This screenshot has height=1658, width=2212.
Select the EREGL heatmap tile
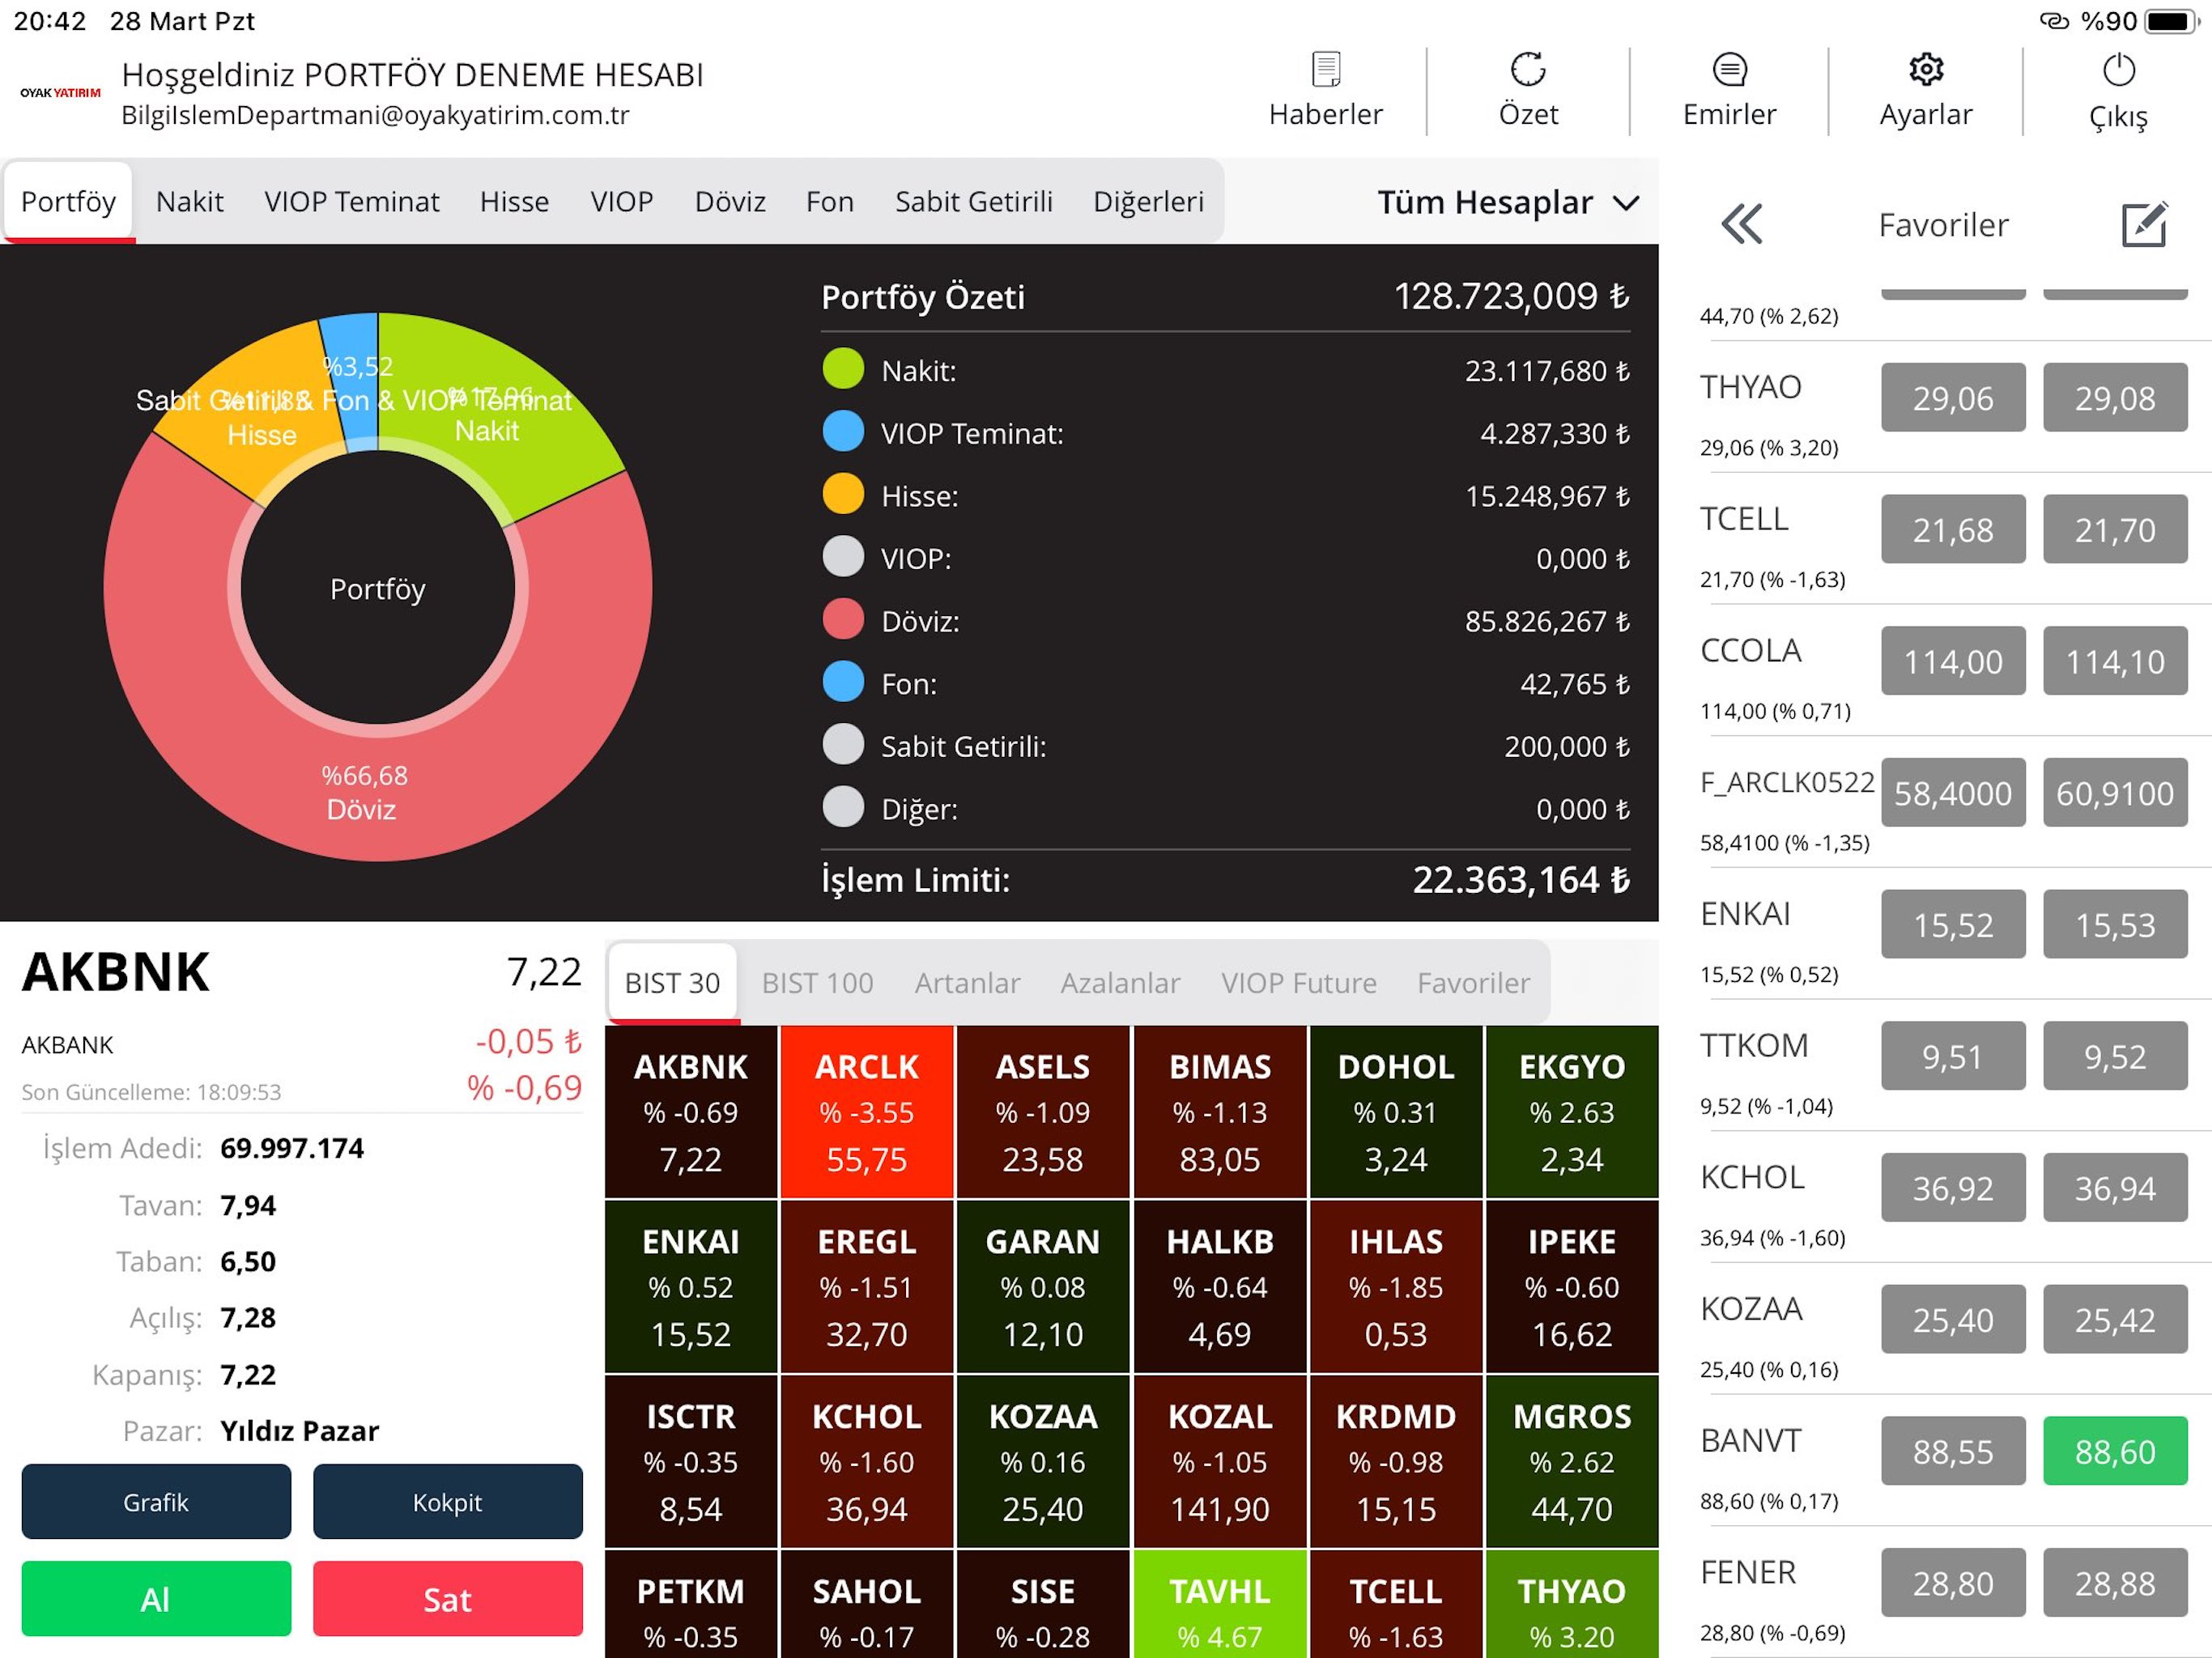tap(867, 1287)
